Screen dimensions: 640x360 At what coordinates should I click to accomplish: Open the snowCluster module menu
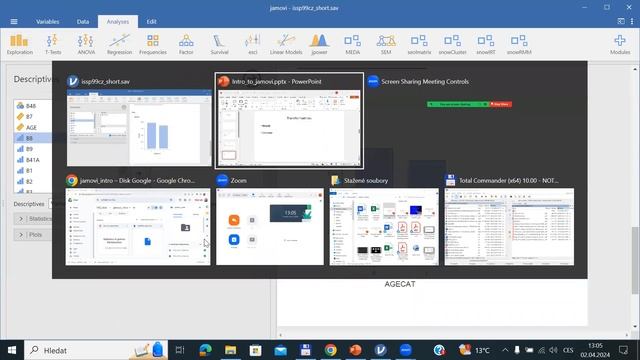[452, 44]
